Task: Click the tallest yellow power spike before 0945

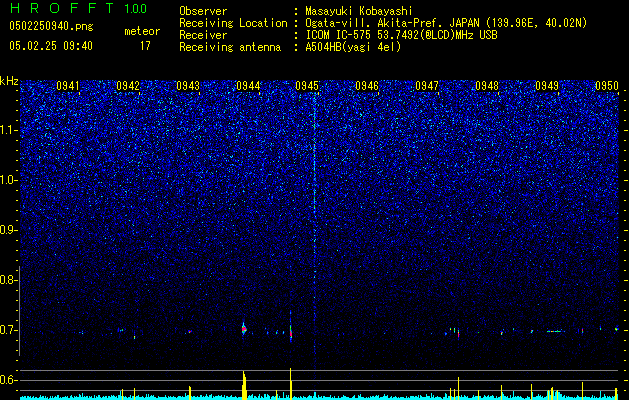Action: [290, 382]
